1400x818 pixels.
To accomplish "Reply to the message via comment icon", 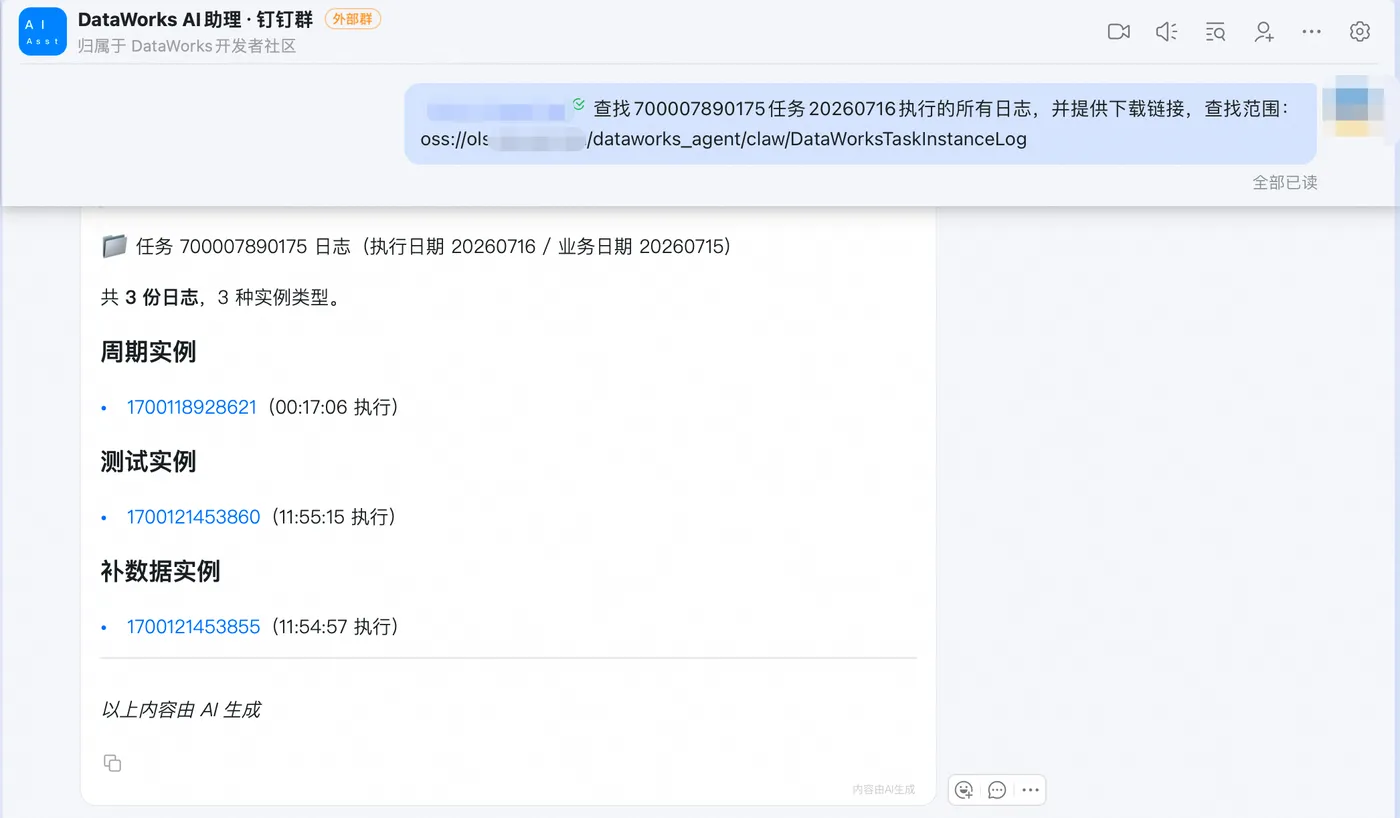I will 997,790.
